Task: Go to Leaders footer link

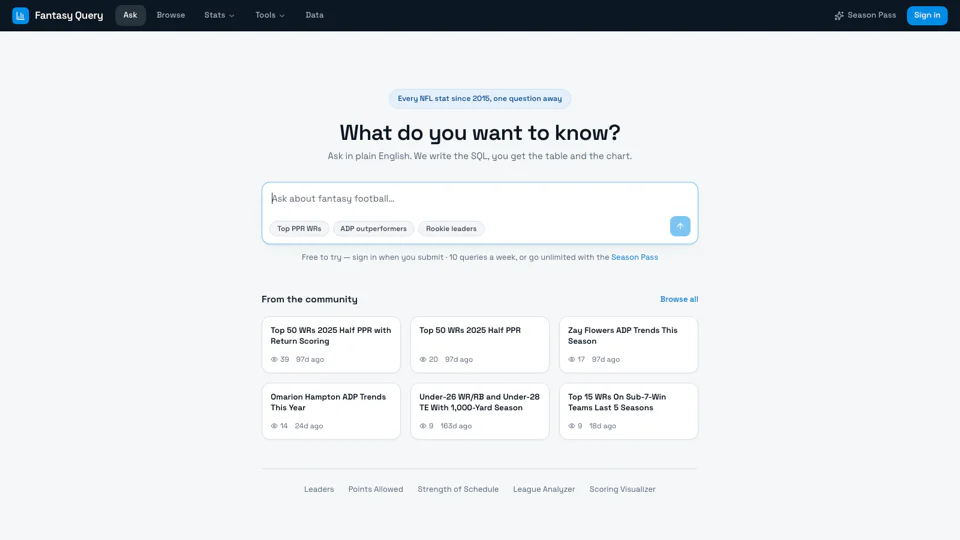Action: point(319,489)
